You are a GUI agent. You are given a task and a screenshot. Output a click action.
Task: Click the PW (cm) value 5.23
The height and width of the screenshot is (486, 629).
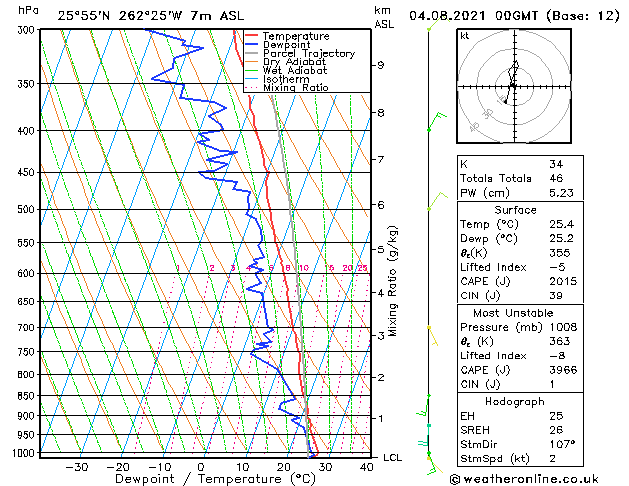click(562, 194)
